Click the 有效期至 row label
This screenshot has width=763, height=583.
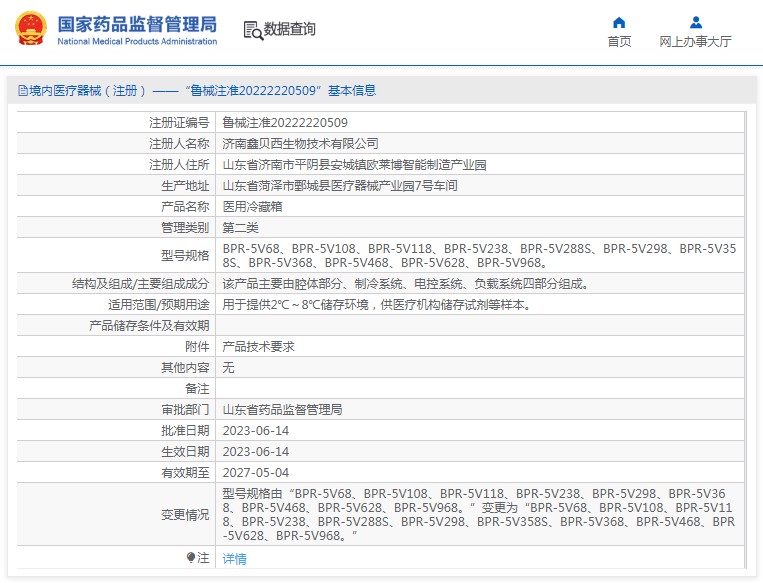click(x=185, y=473)
